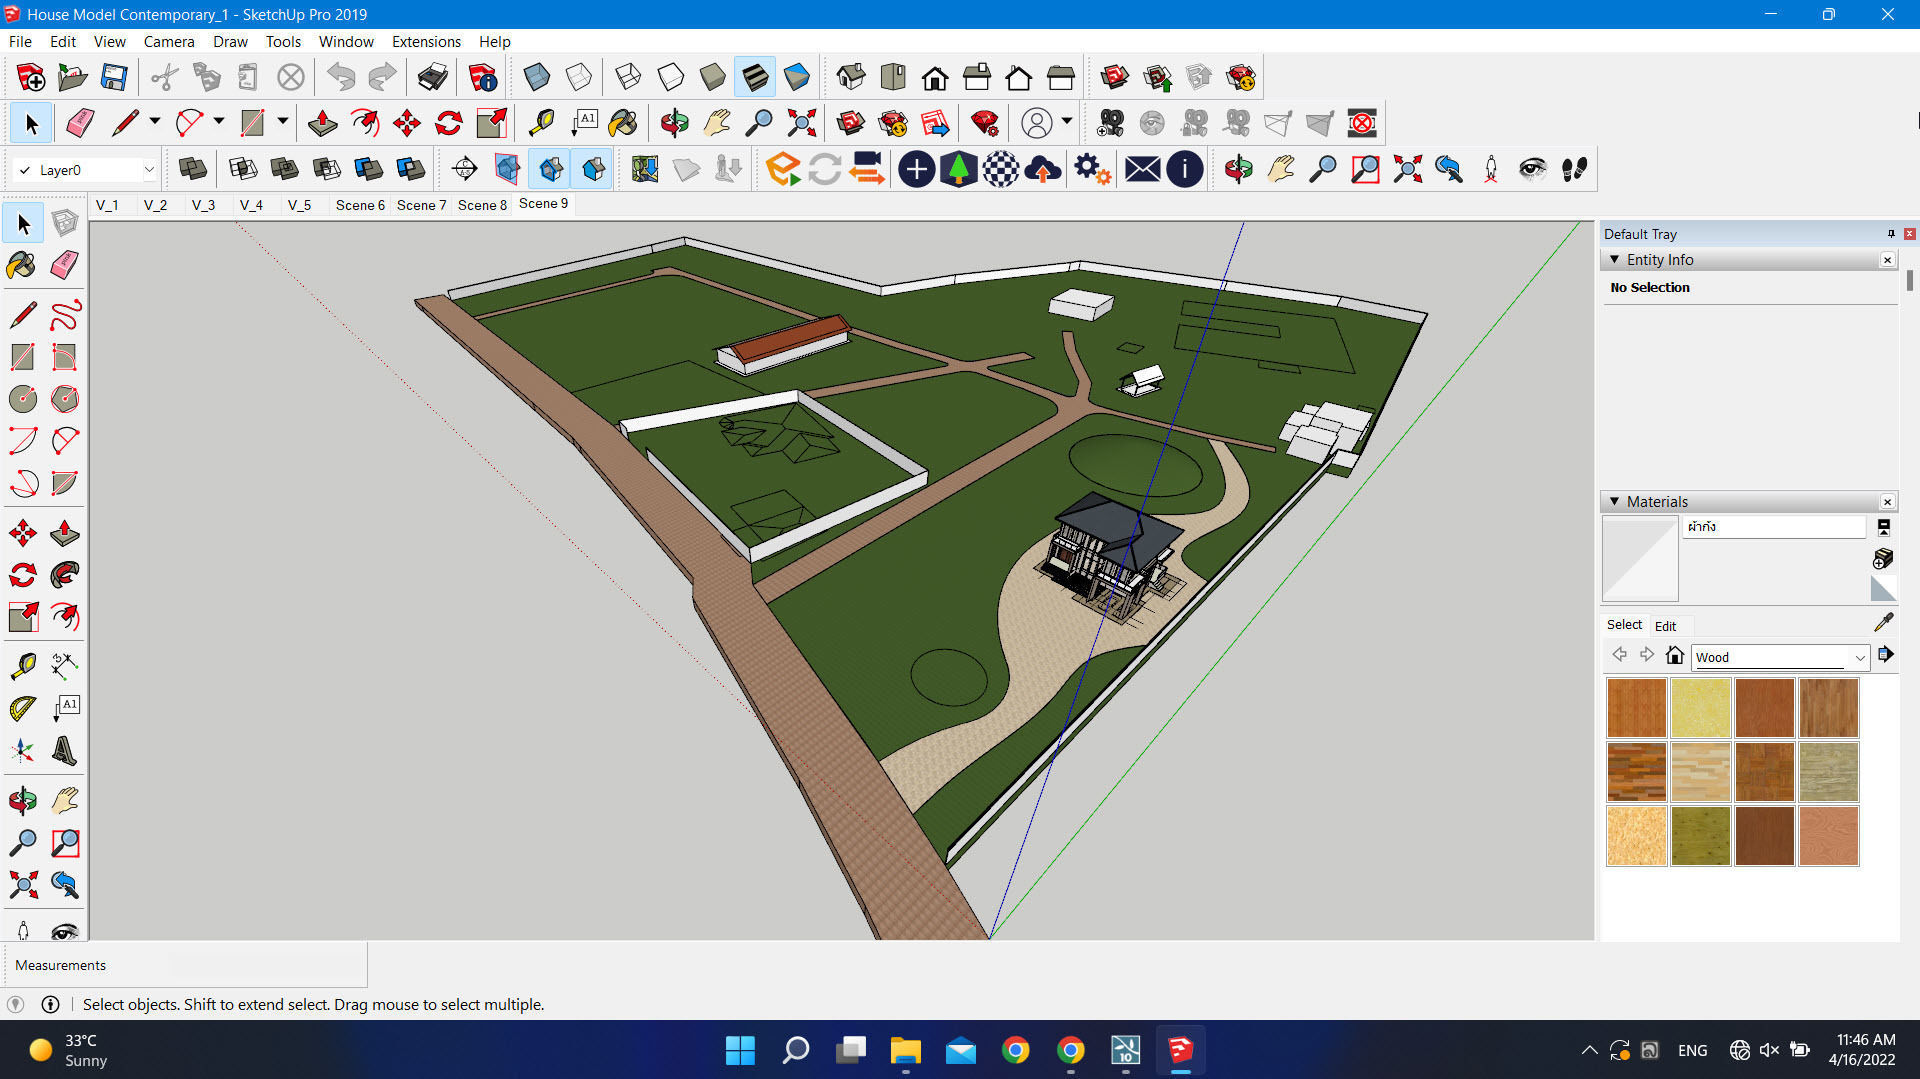
Task: Toggle Monochrome face style
Action: point(797,77)
